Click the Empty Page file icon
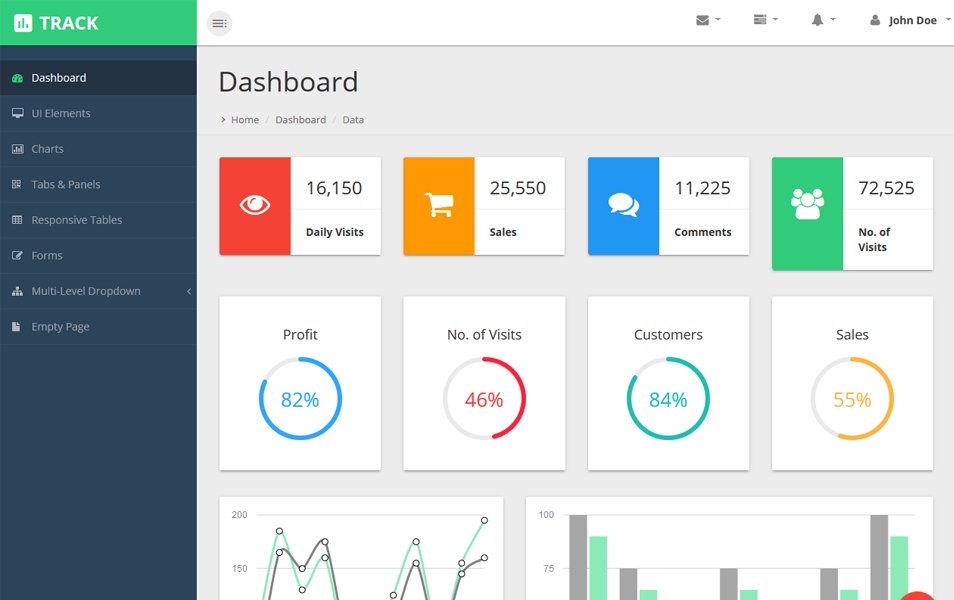The image size is (954, 600). pyautogui.click(x=16, y=327)
